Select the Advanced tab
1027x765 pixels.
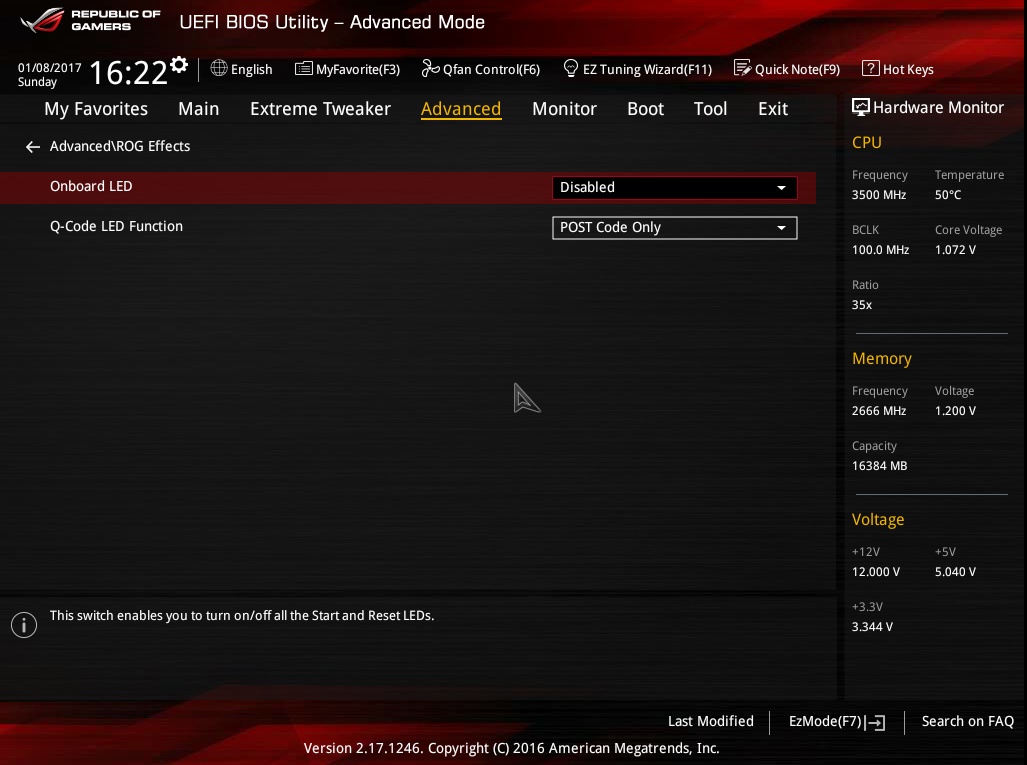coord(461,109)
